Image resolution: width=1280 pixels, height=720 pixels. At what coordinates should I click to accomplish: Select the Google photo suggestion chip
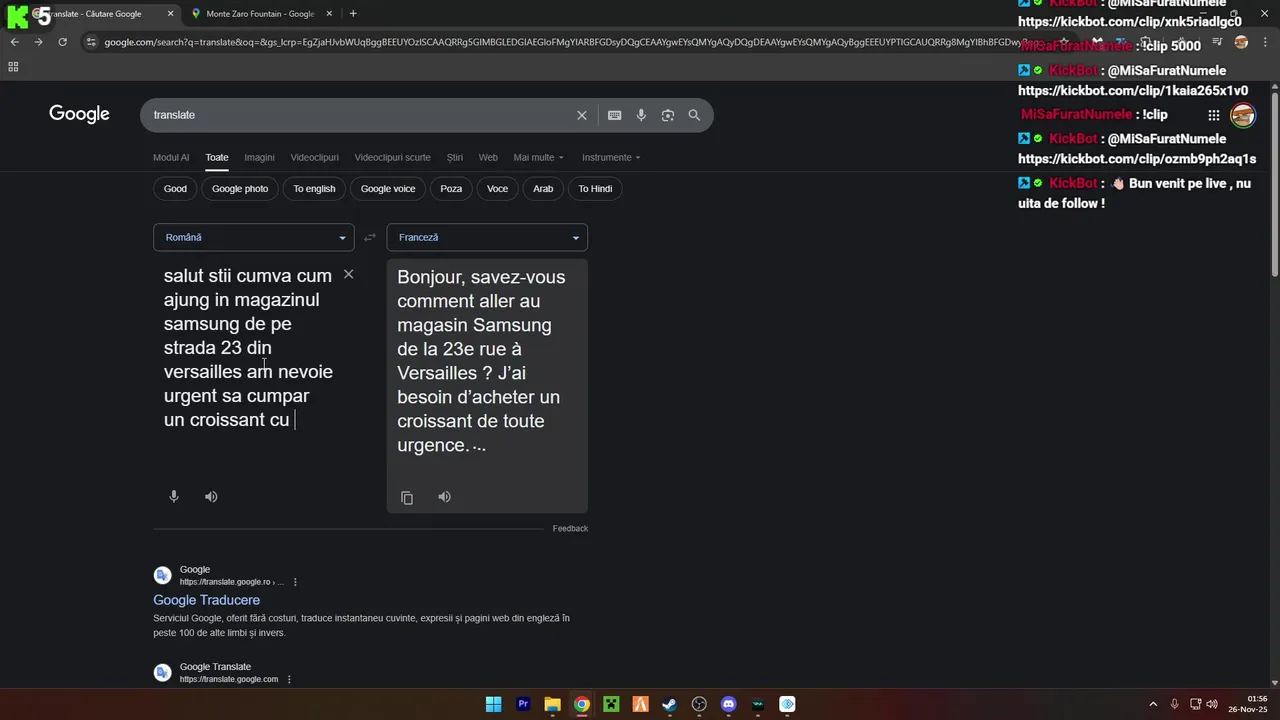coord(240,188)
